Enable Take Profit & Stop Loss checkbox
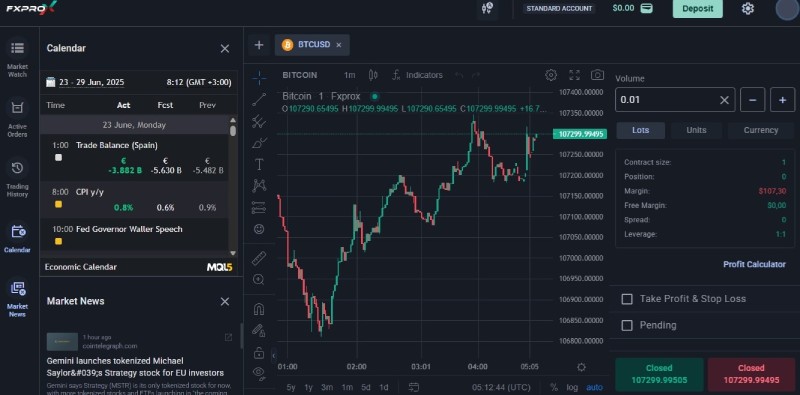The width and height of the screenshot is (800, 395). coord(627,299)
